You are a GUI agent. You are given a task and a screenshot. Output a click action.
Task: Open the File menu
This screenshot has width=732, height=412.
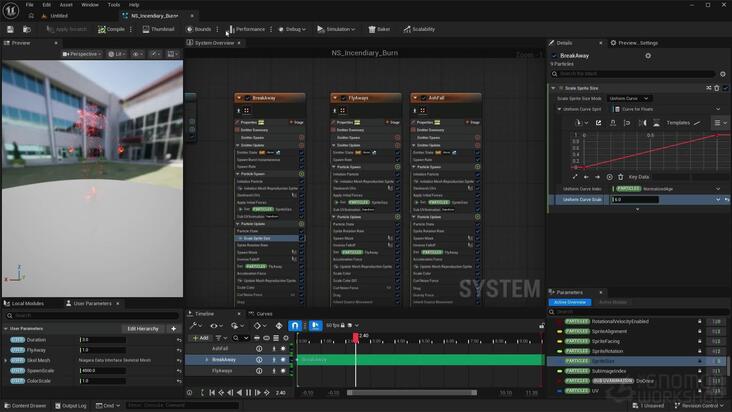(x=29, y=5)
